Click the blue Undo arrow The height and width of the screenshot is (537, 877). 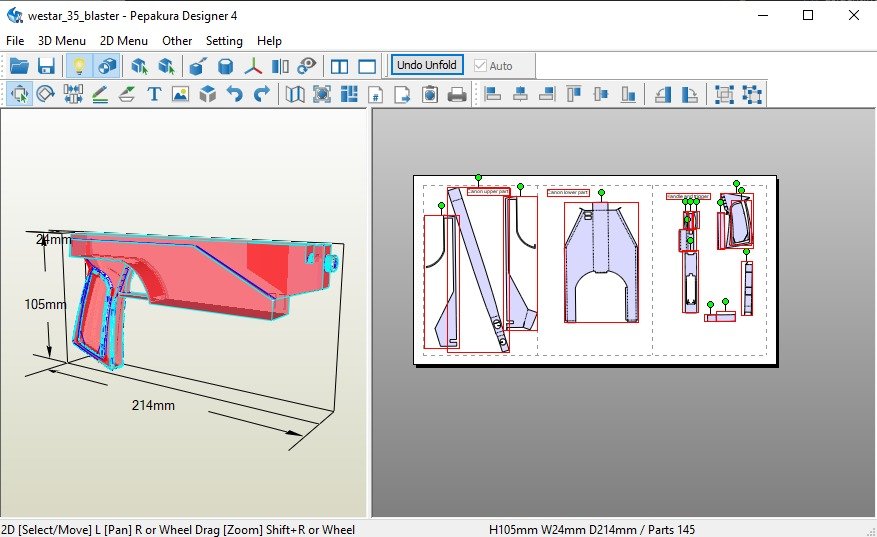[x=235, y=93]
